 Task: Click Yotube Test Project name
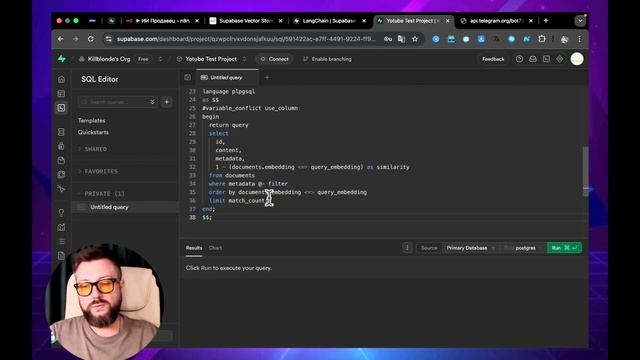tap(211, 59)
